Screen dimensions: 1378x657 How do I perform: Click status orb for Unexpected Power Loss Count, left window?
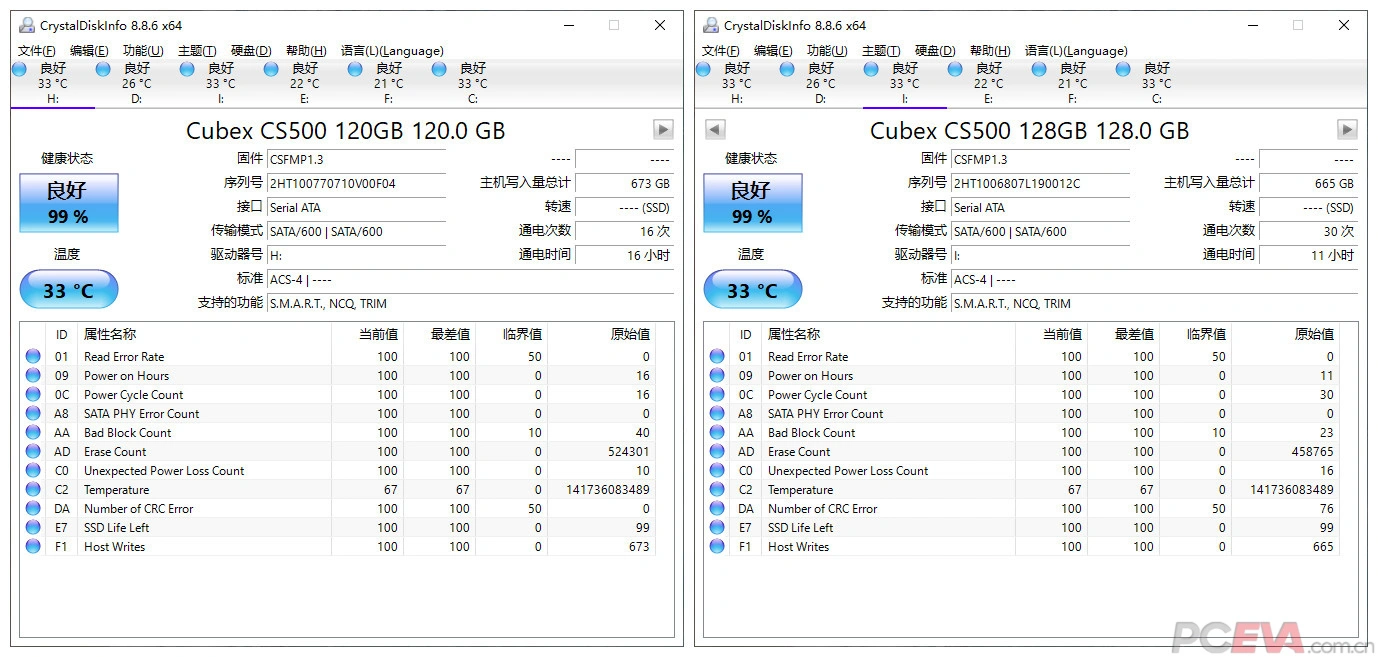pos(33,470)
